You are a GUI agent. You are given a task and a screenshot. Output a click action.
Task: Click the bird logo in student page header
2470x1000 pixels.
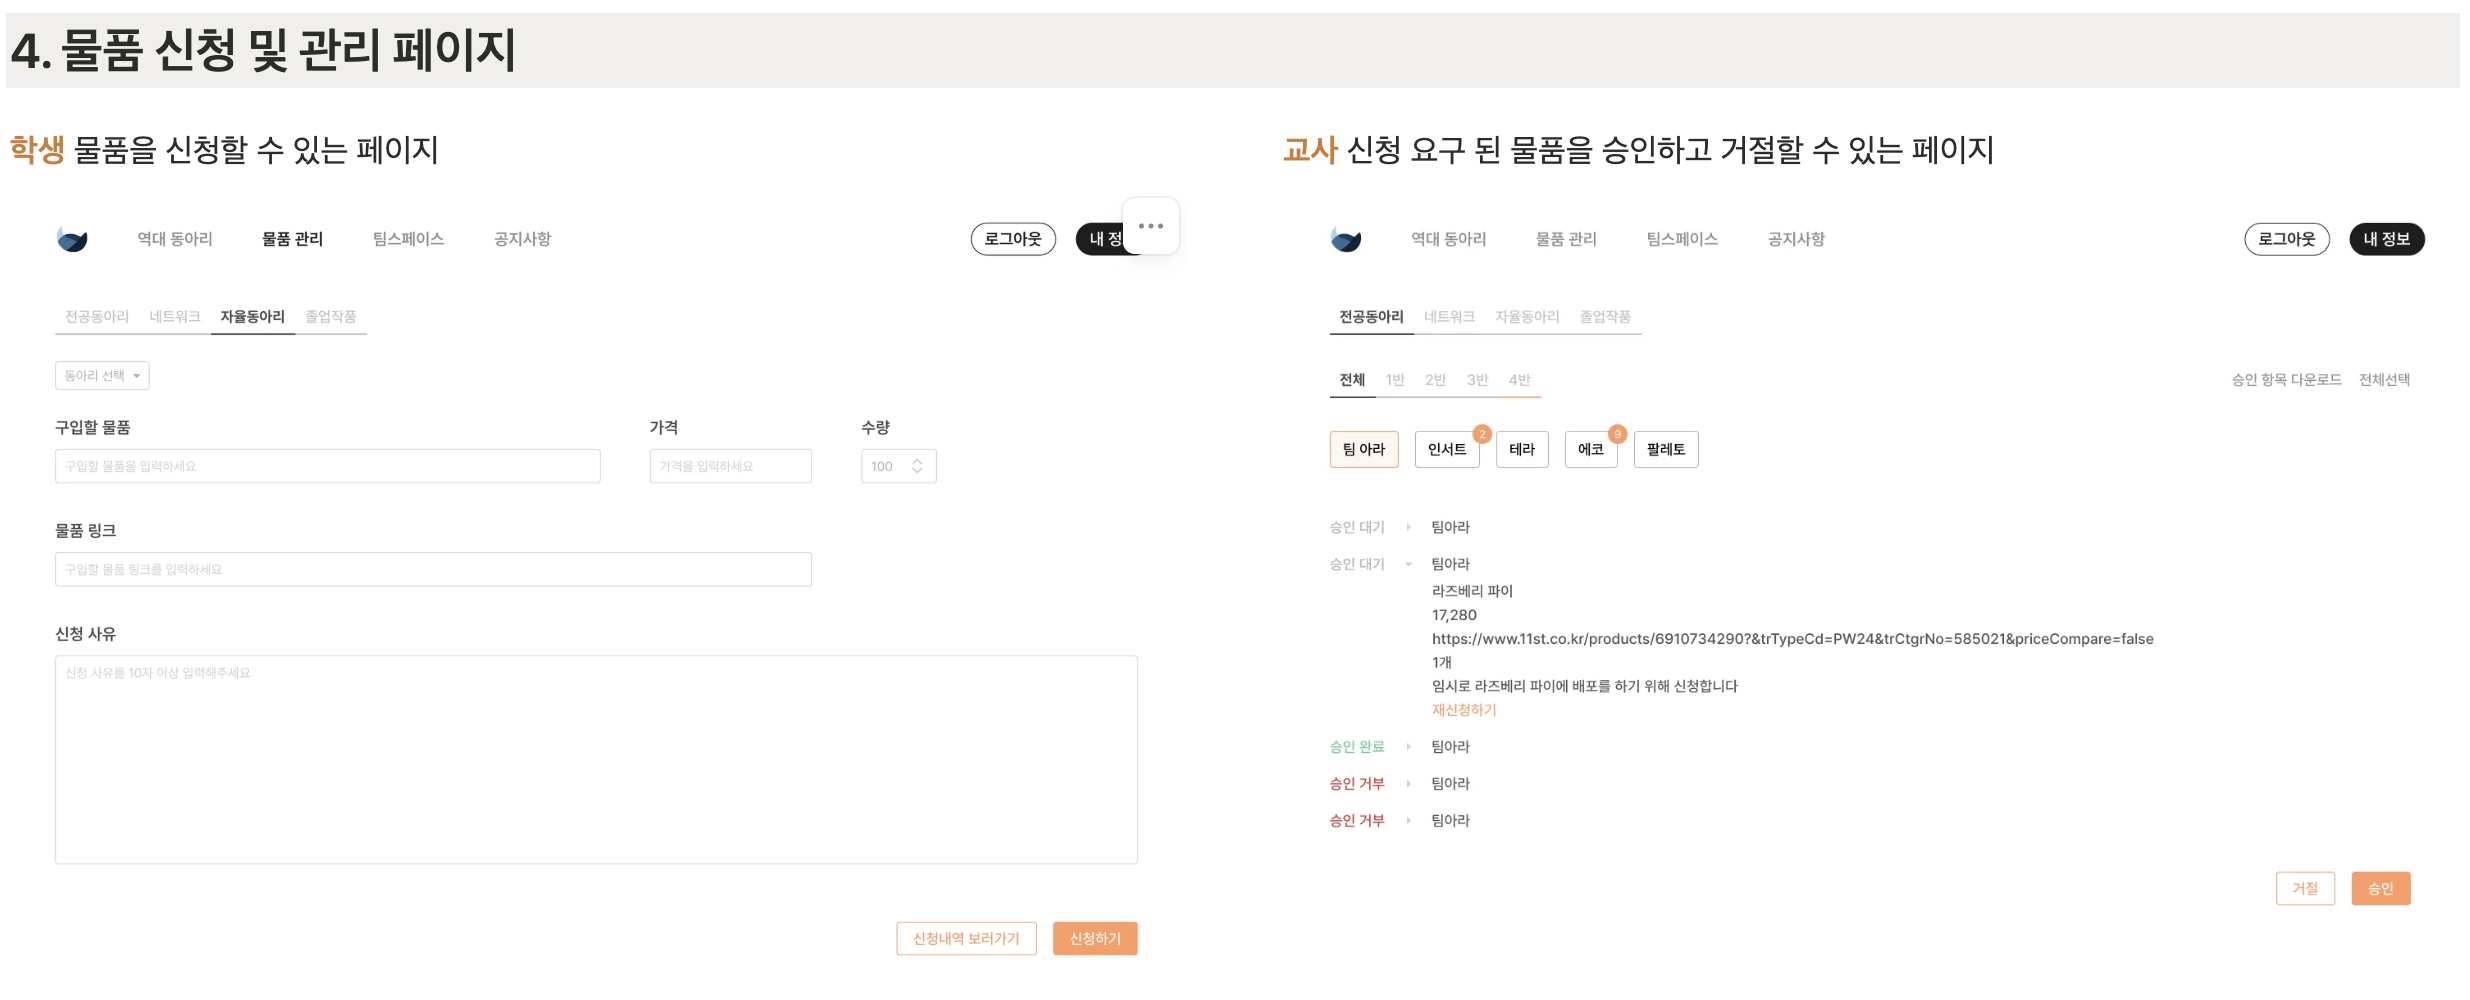pos(72,239)
